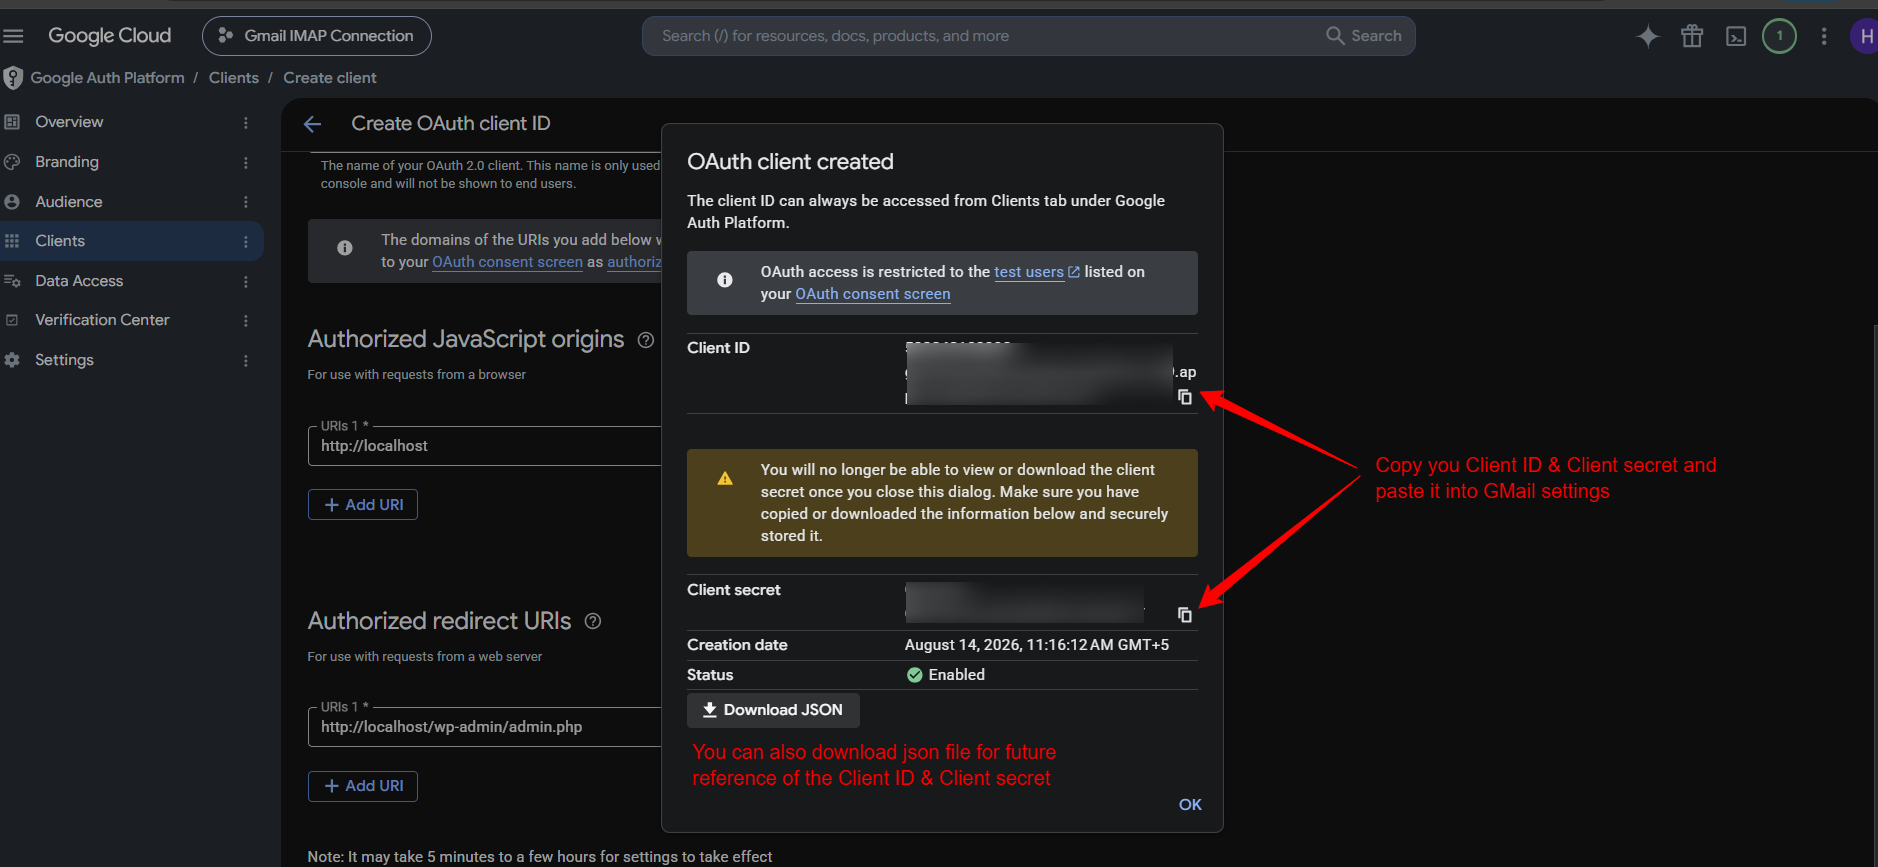Go to Google Auth Platform breadcrumb

pyautogui.click(x=108, y=78)
